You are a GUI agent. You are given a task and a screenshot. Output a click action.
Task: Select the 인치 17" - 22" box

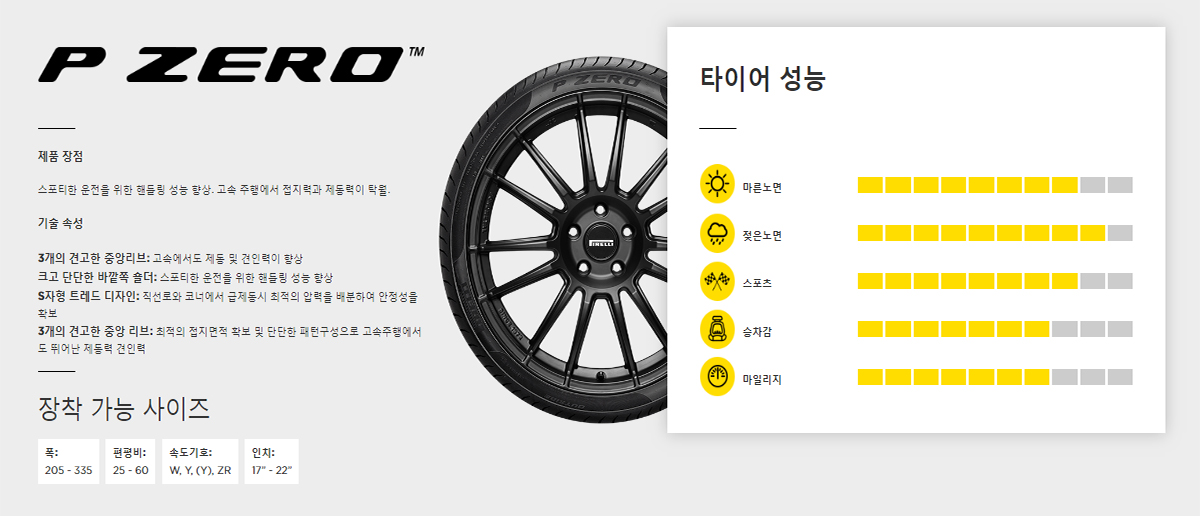[x=272, y=461]
